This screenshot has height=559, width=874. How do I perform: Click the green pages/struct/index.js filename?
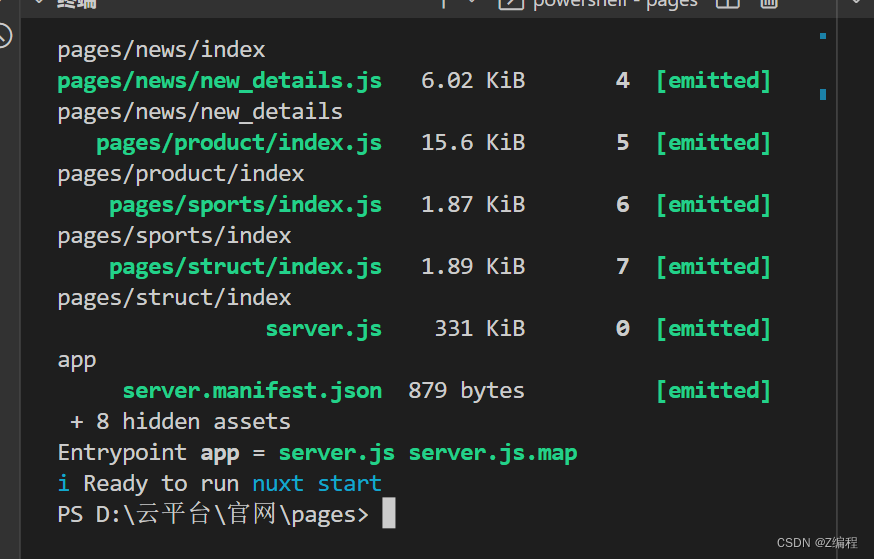click(x=245, y=267)
